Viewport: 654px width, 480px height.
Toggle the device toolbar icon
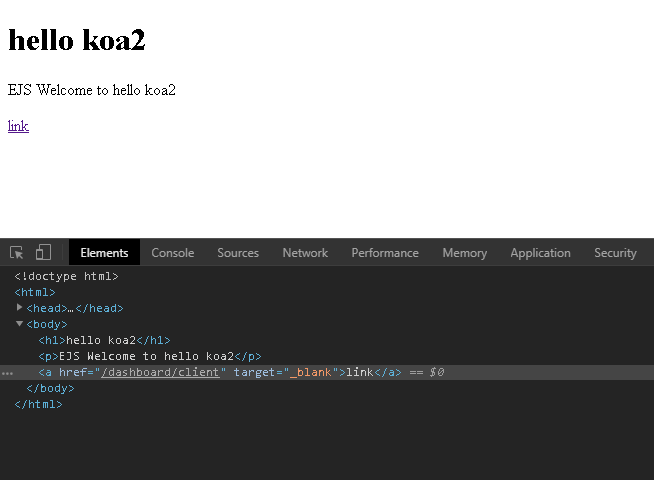[x=43, y=252]
